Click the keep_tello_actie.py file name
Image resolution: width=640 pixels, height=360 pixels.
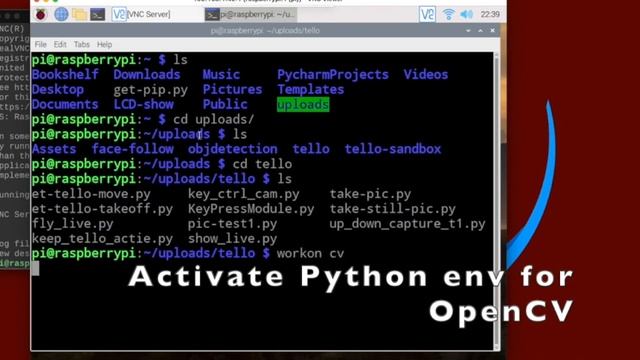pyautogui.click(x=102, y=239)
